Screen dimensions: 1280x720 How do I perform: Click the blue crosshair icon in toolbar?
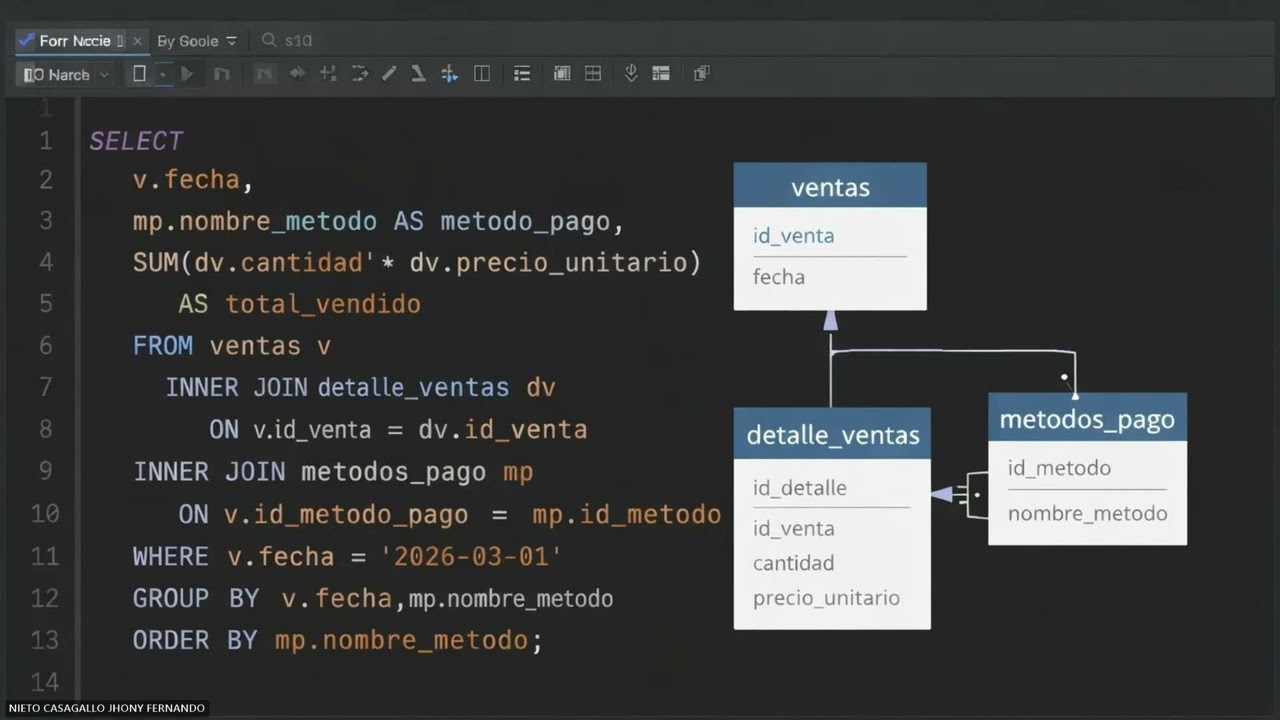pos(450,74)
